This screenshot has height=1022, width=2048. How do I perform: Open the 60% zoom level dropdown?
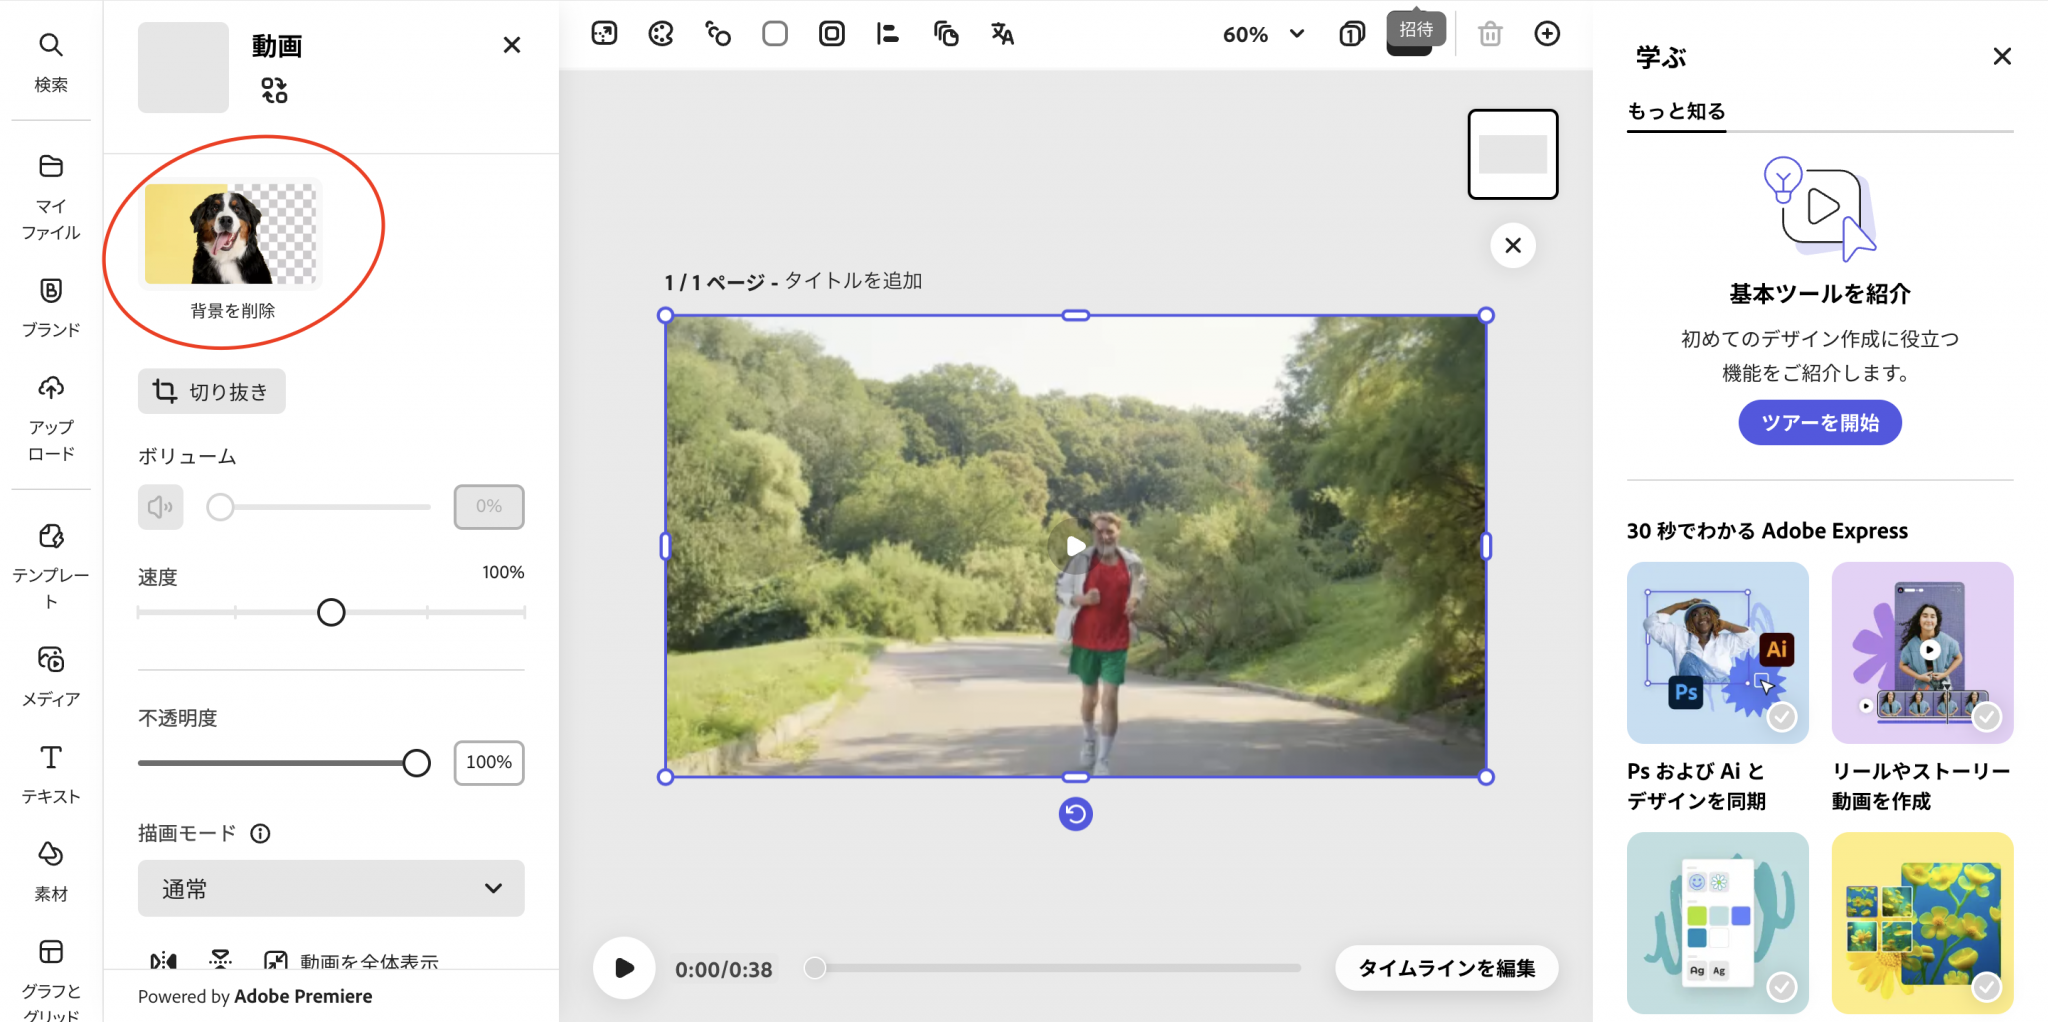click(x=1264, y=34)
